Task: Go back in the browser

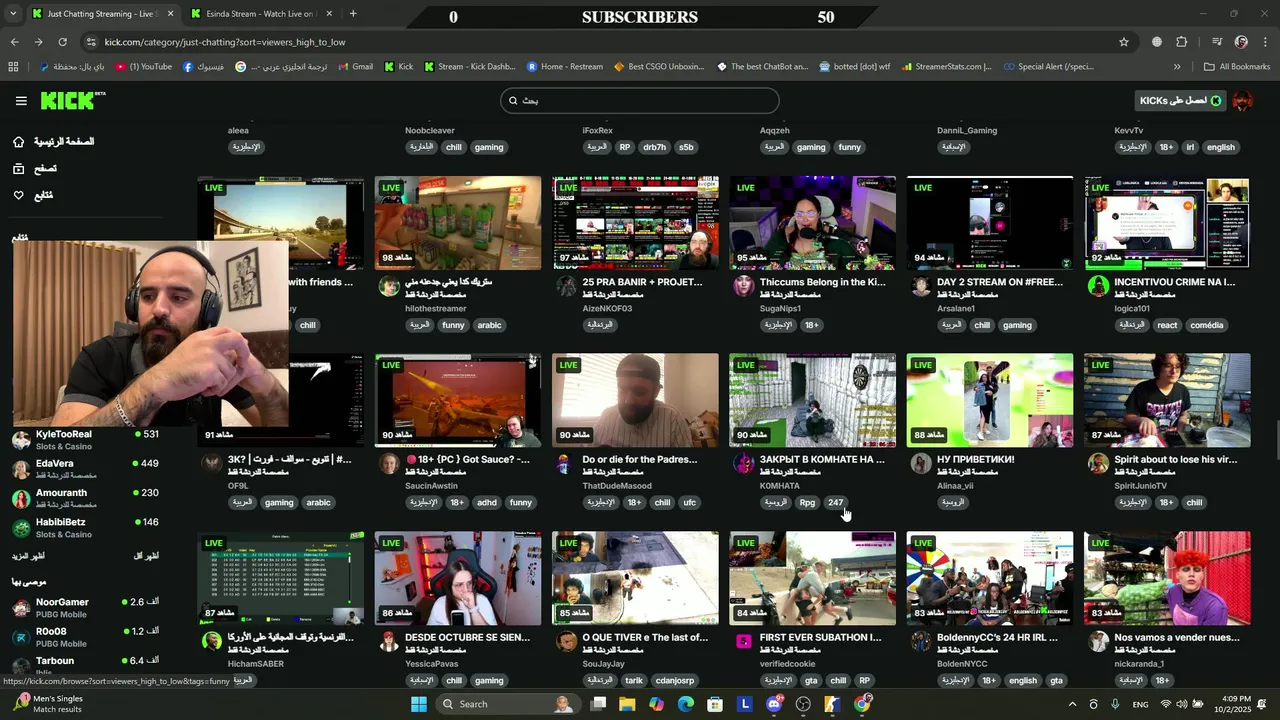Action: coord(14,42)
